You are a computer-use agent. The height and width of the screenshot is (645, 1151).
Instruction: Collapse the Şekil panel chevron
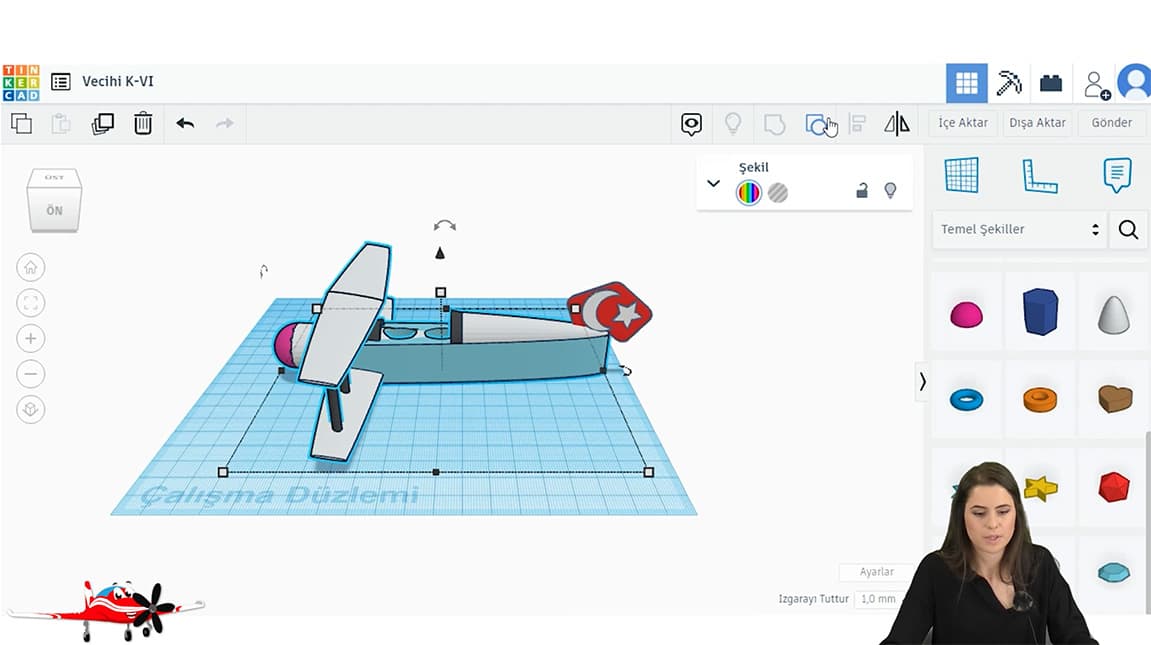pos(713,183)
